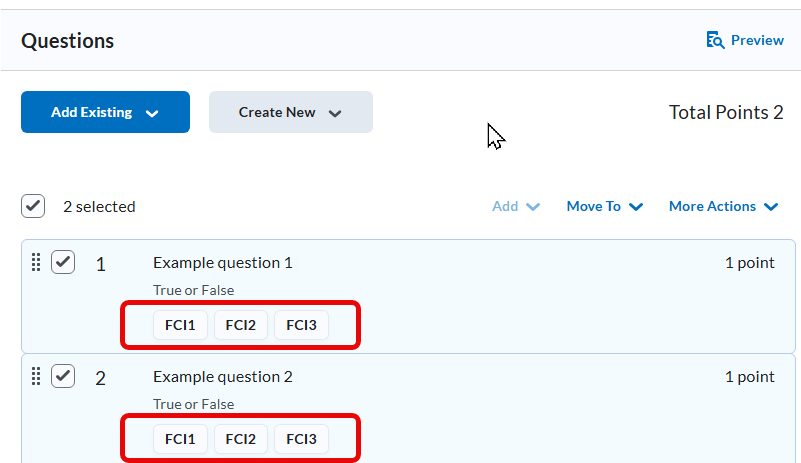The image size is (801, 463).
Task: Toggle the select-all questions checkbox
Action: click(x=33, y=206)
